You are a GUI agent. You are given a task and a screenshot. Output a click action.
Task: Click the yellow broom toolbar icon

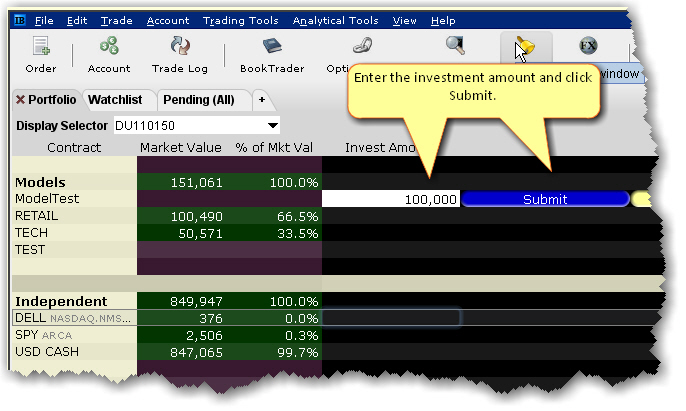(x=520, y=45)
